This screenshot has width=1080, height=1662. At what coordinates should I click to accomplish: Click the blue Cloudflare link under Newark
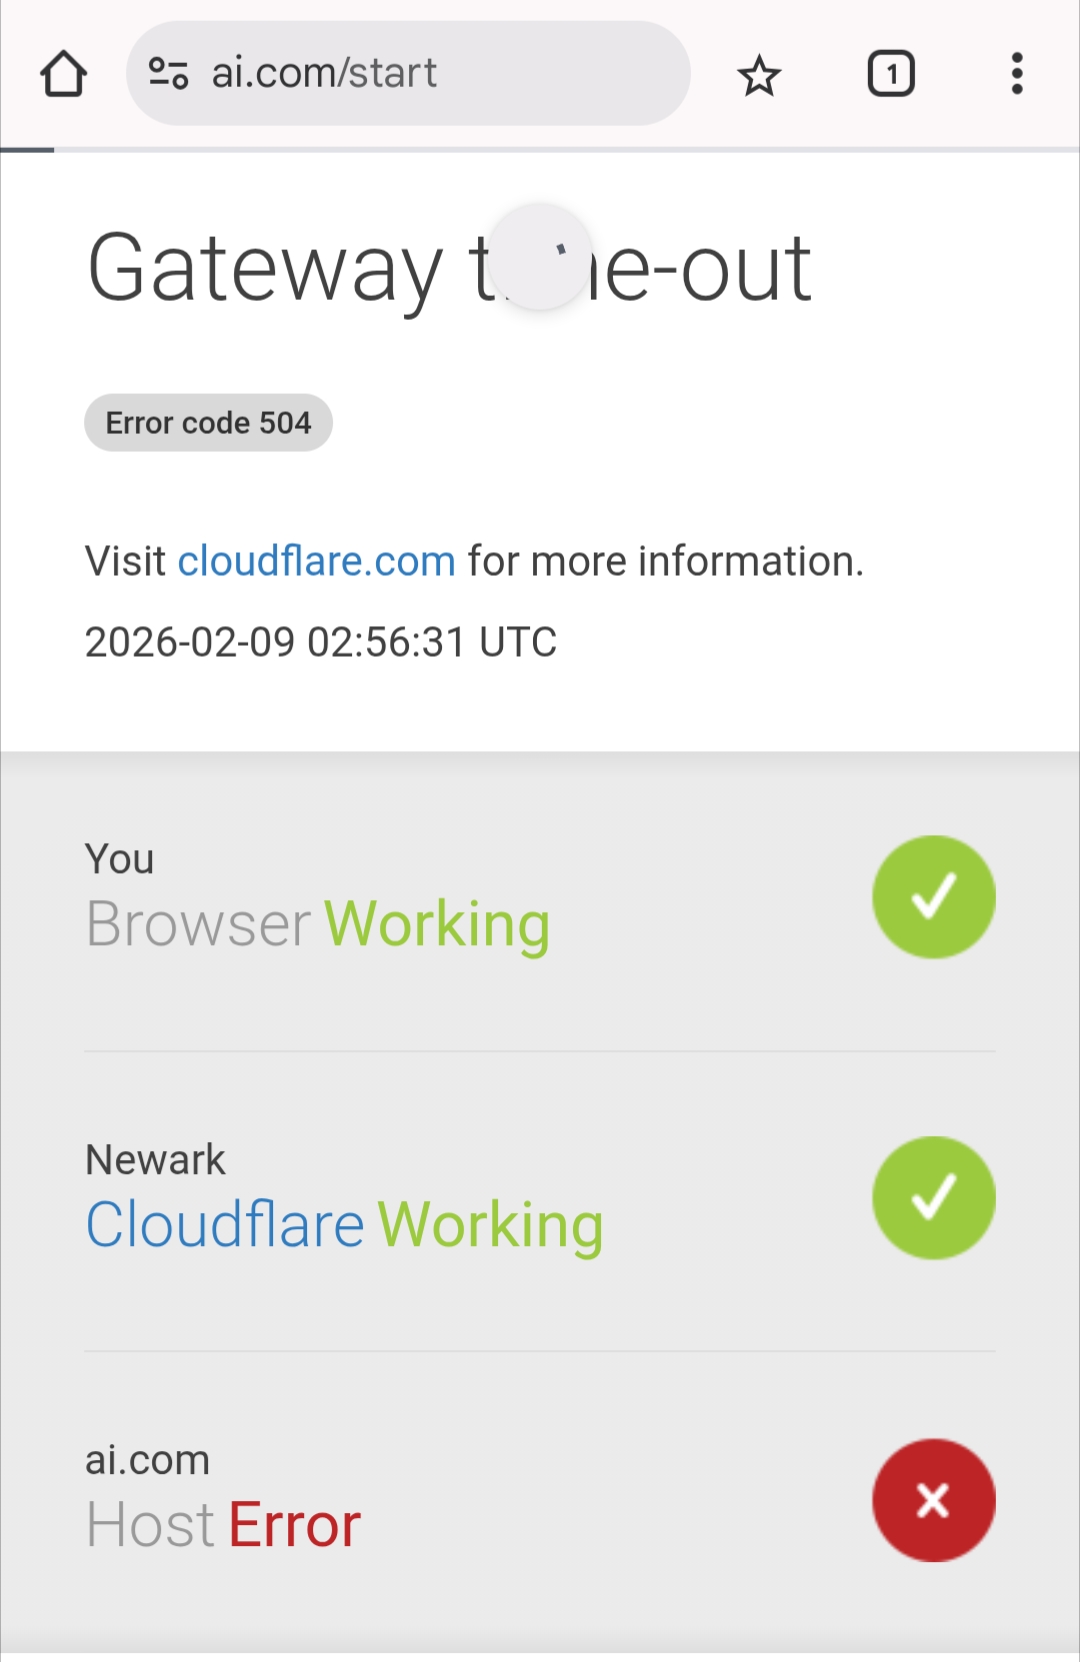[225, 1225]
